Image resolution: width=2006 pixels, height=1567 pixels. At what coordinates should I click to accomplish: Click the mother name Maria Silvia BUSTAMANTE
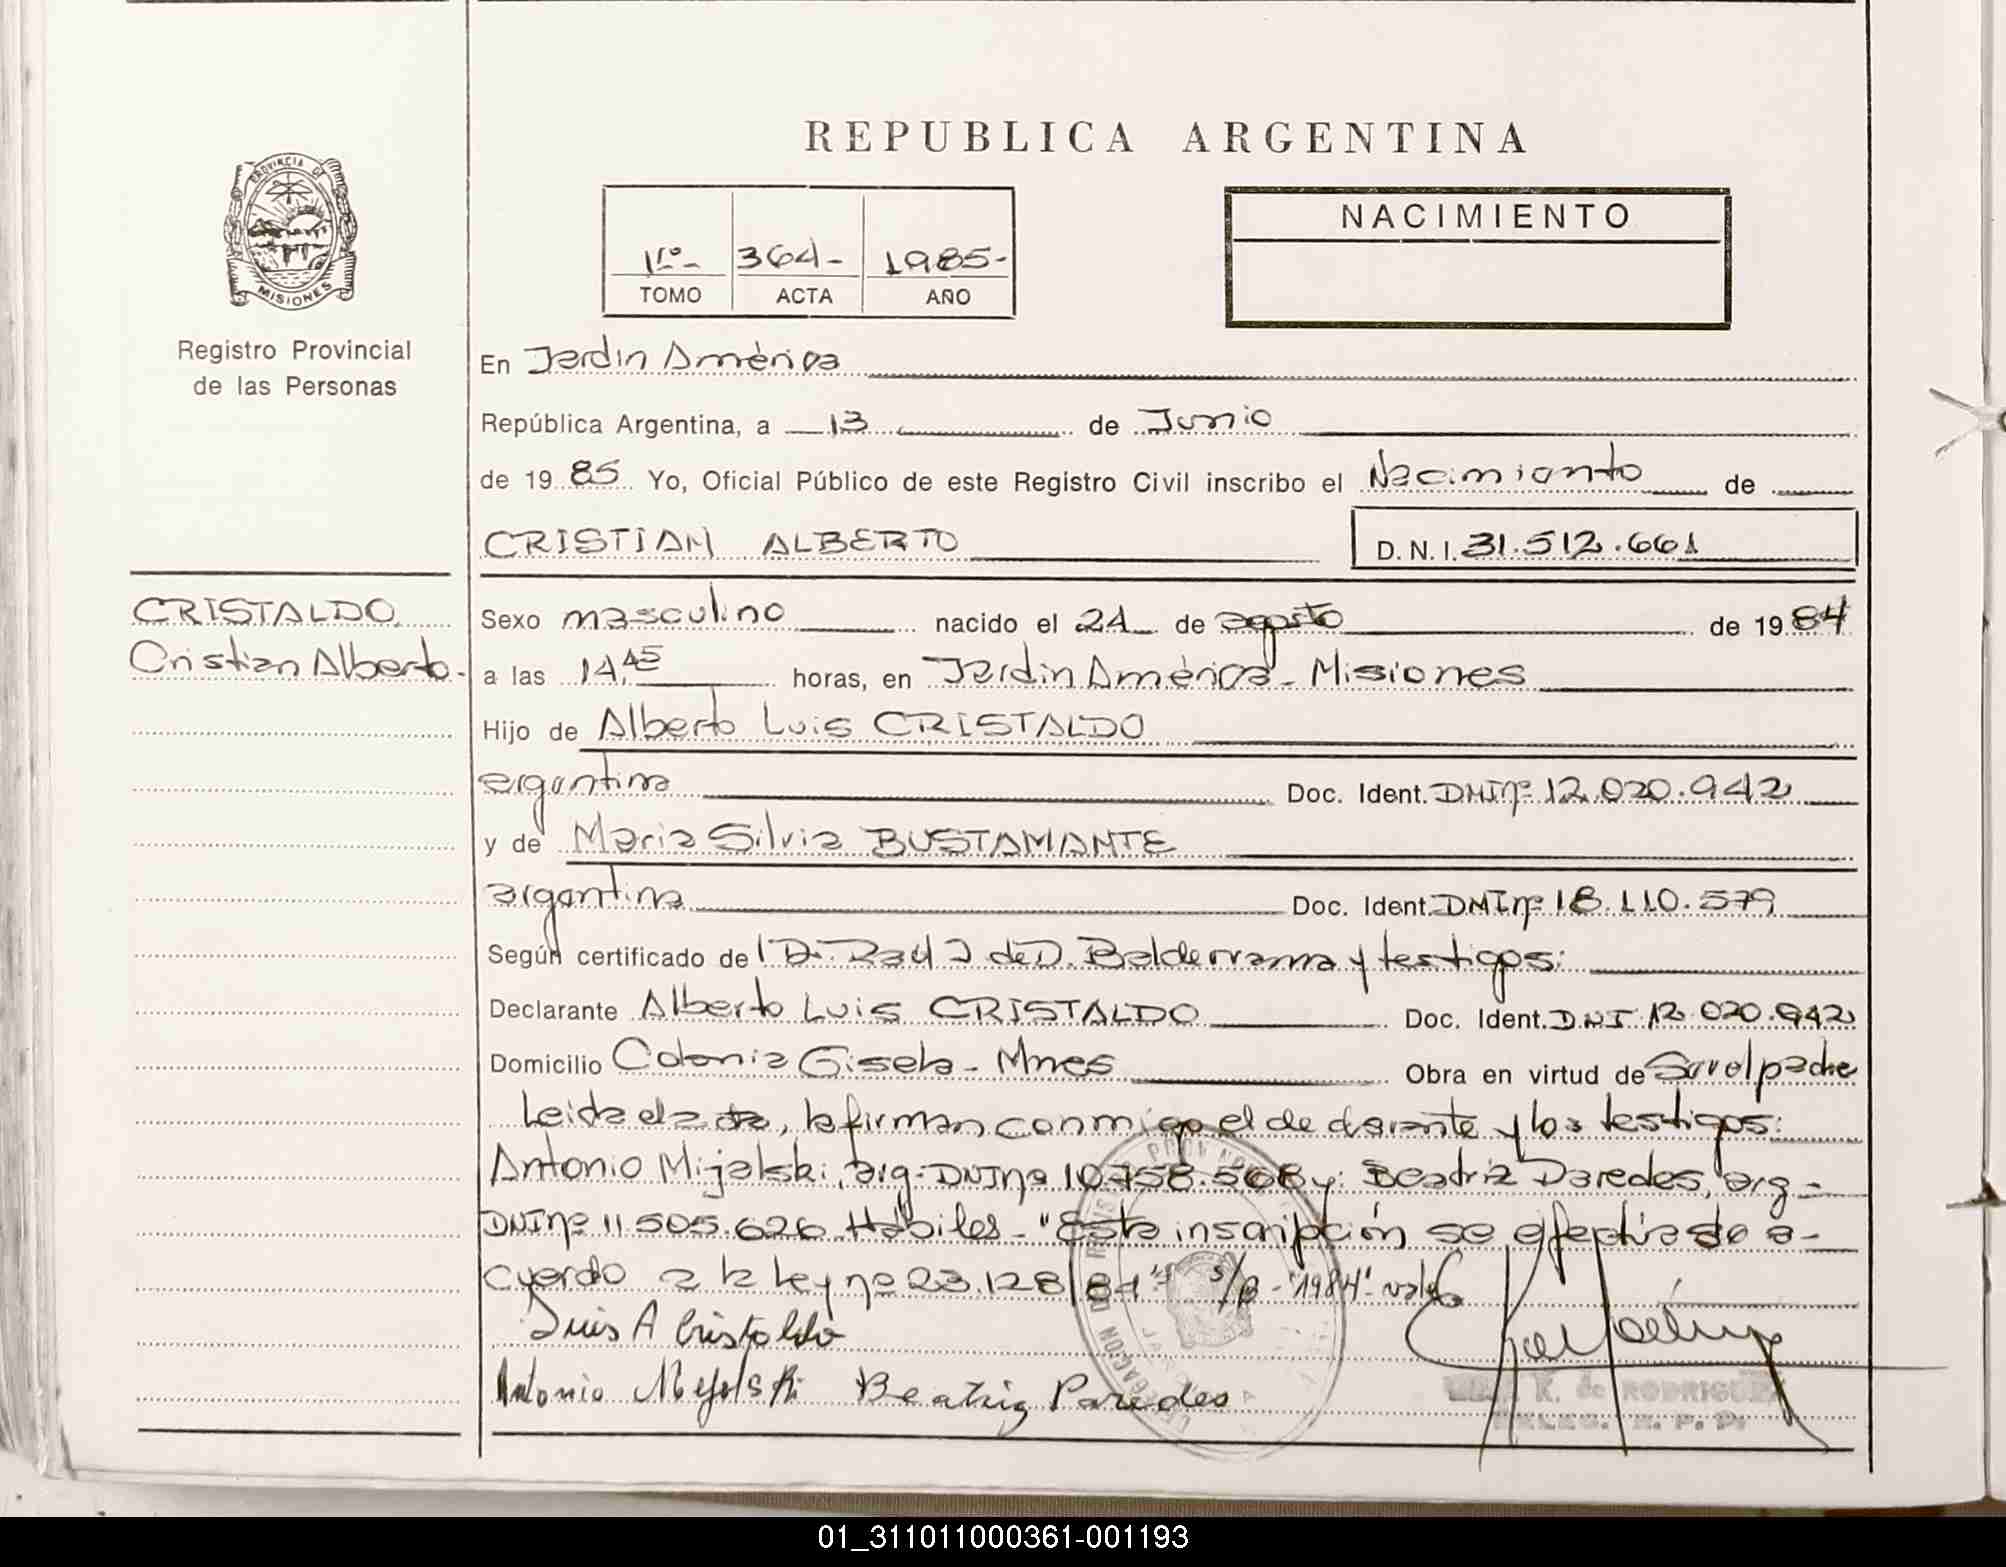point(870,840)
